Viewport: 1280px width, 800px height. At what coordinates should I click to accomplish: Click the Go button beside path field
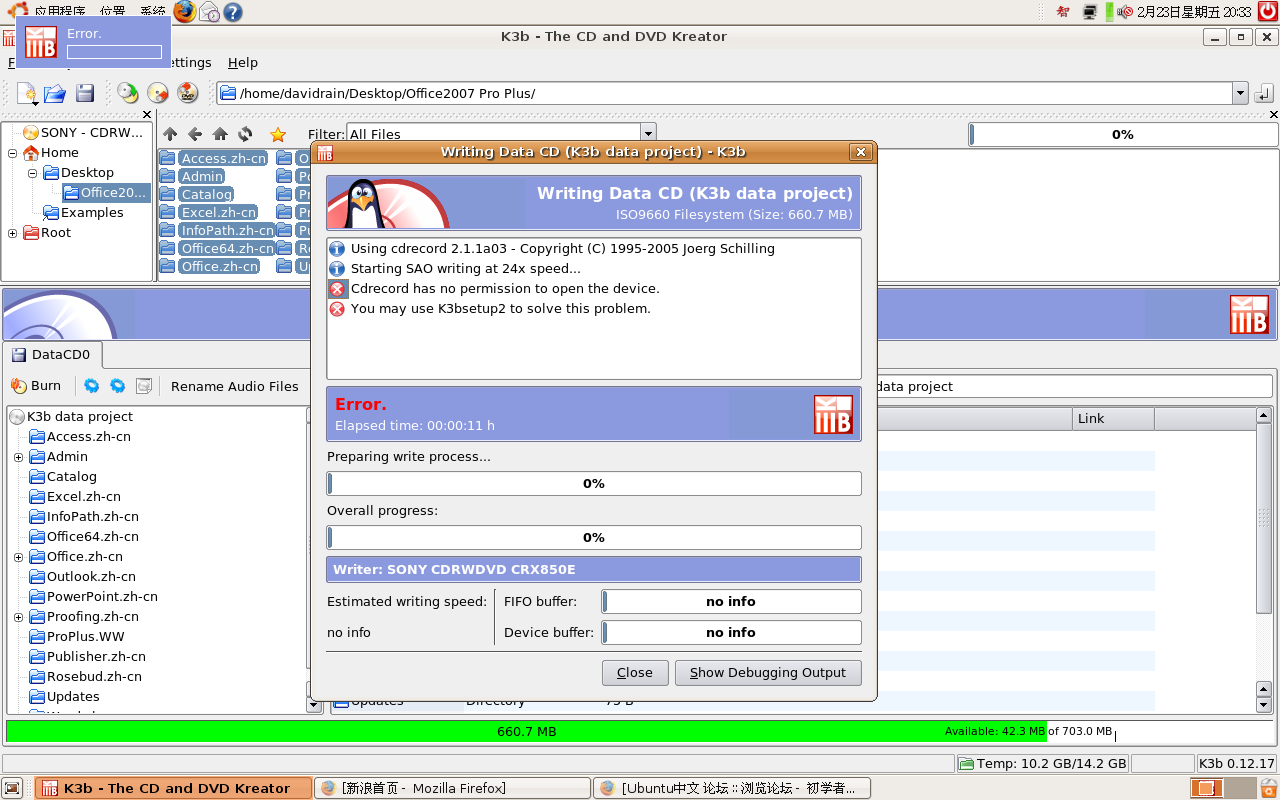pos(1263,93)
